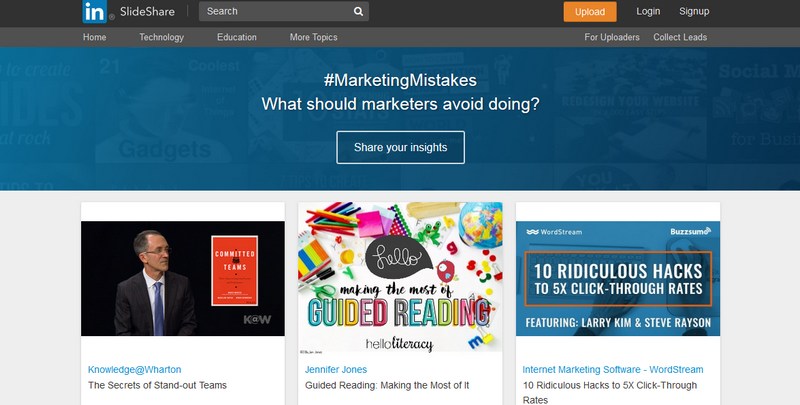Click the LinkedIn logo icon
The image size is (800, 405).
95,11
